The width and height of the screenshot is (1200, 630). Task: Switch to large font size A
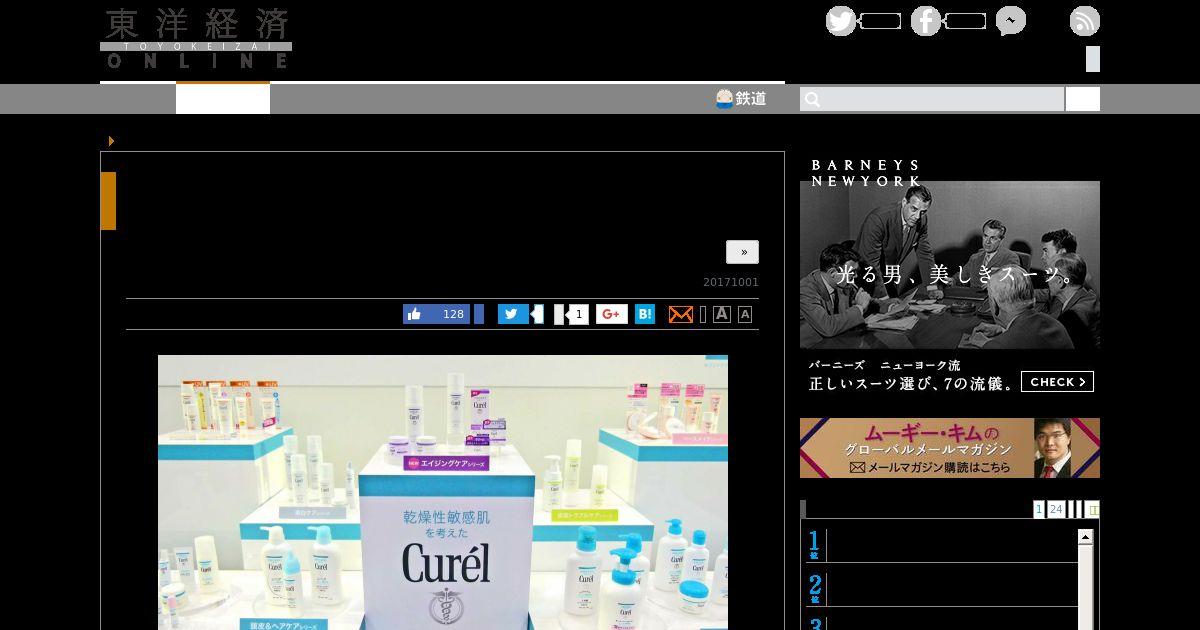[722, 314]
